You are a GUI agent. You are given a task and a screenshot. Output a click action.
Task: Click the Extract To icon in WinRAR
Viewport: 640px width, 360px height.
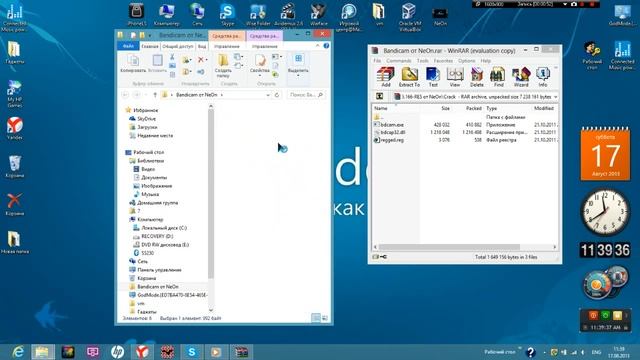[x=409, y=77]
